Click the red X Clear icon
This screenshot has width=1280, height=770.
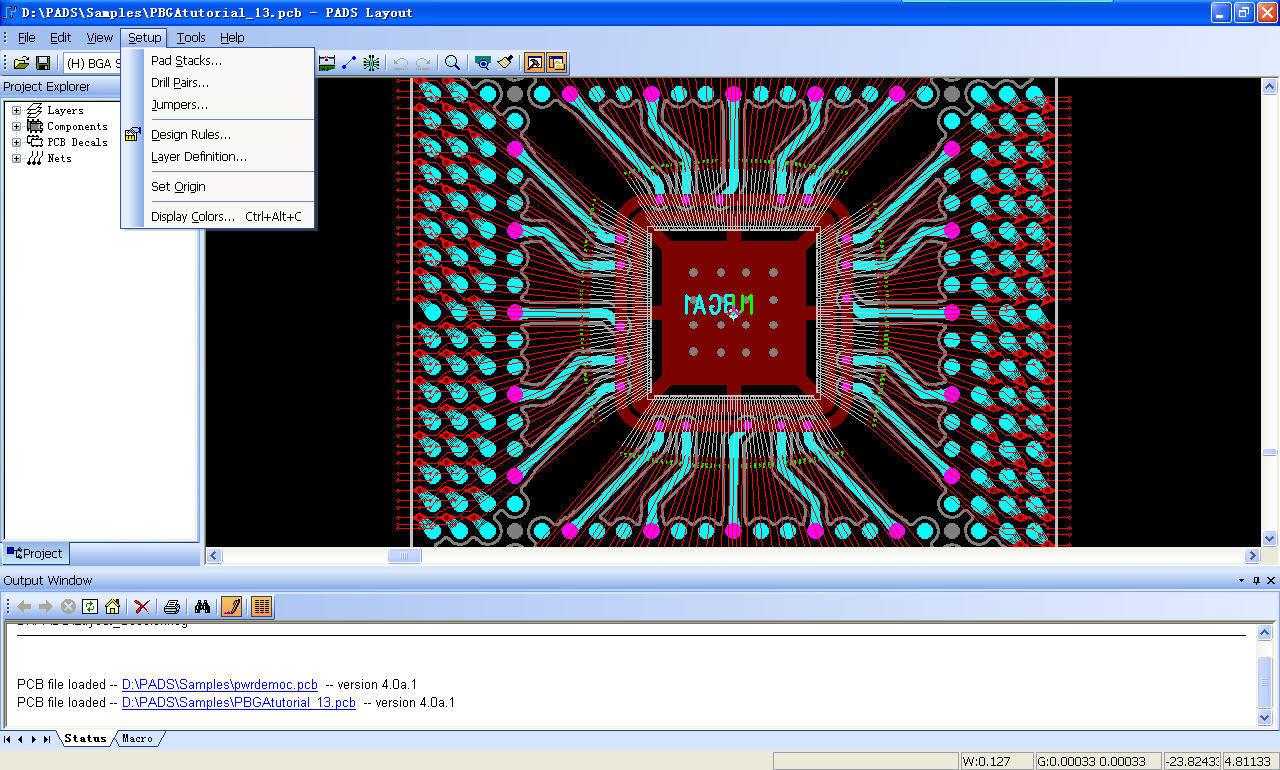coord(142,606)
